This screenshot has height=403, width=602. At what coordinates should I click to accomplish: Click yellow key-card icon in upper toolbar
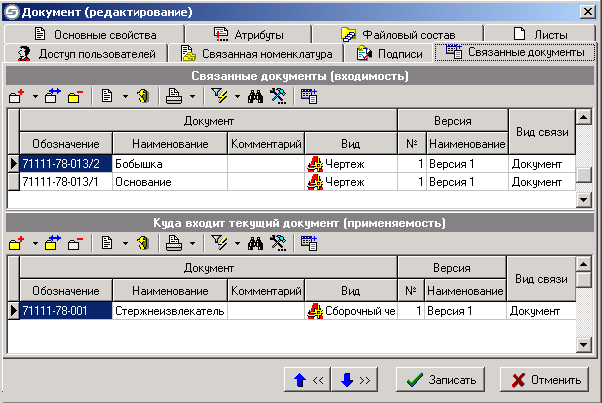pos(143,96)
